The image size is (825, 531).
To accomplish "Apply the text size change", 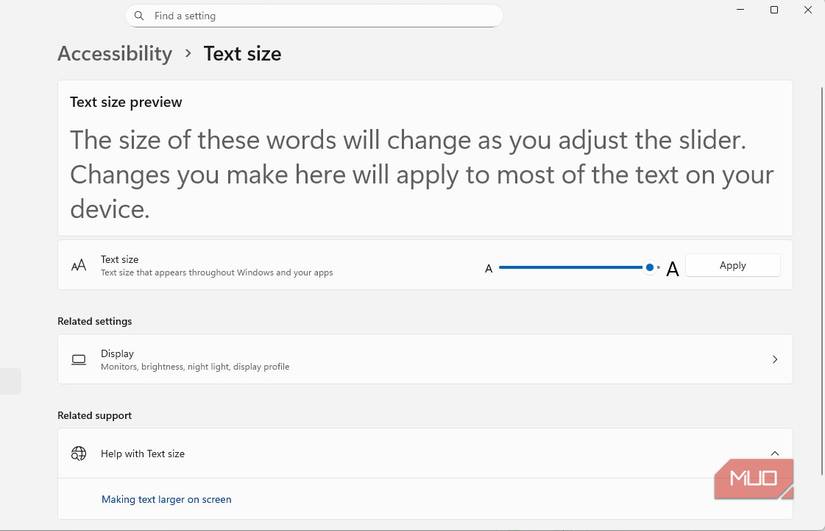I will [x=733, y=265].
